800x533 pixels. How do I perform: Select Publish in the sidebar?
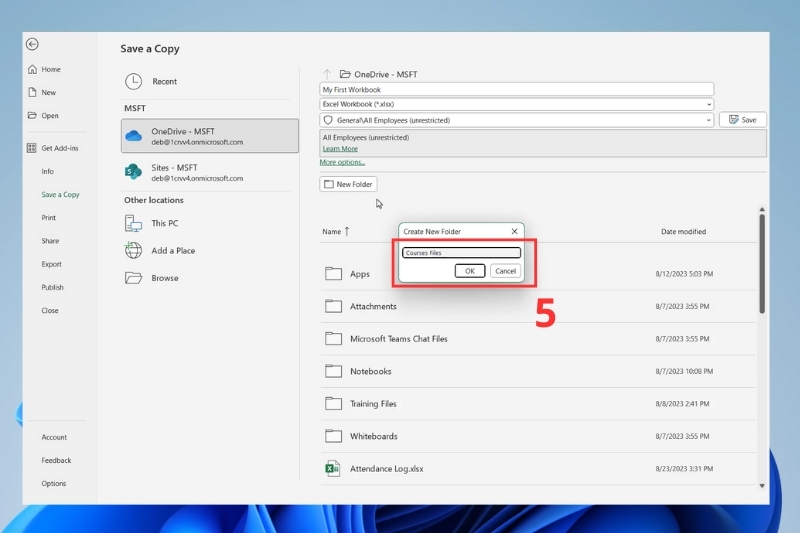pos(53,287)
